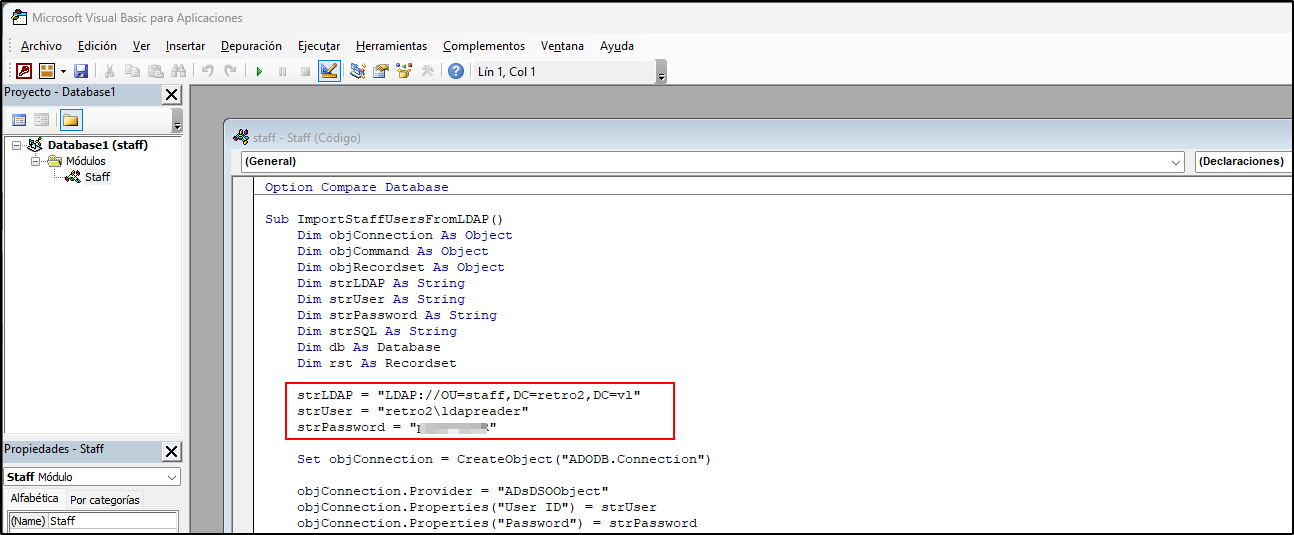This screenshot has width=1294, height=535.
Task: Open the (General) object dropdown
Action: pyautogui.click(x=1175, y=161)
